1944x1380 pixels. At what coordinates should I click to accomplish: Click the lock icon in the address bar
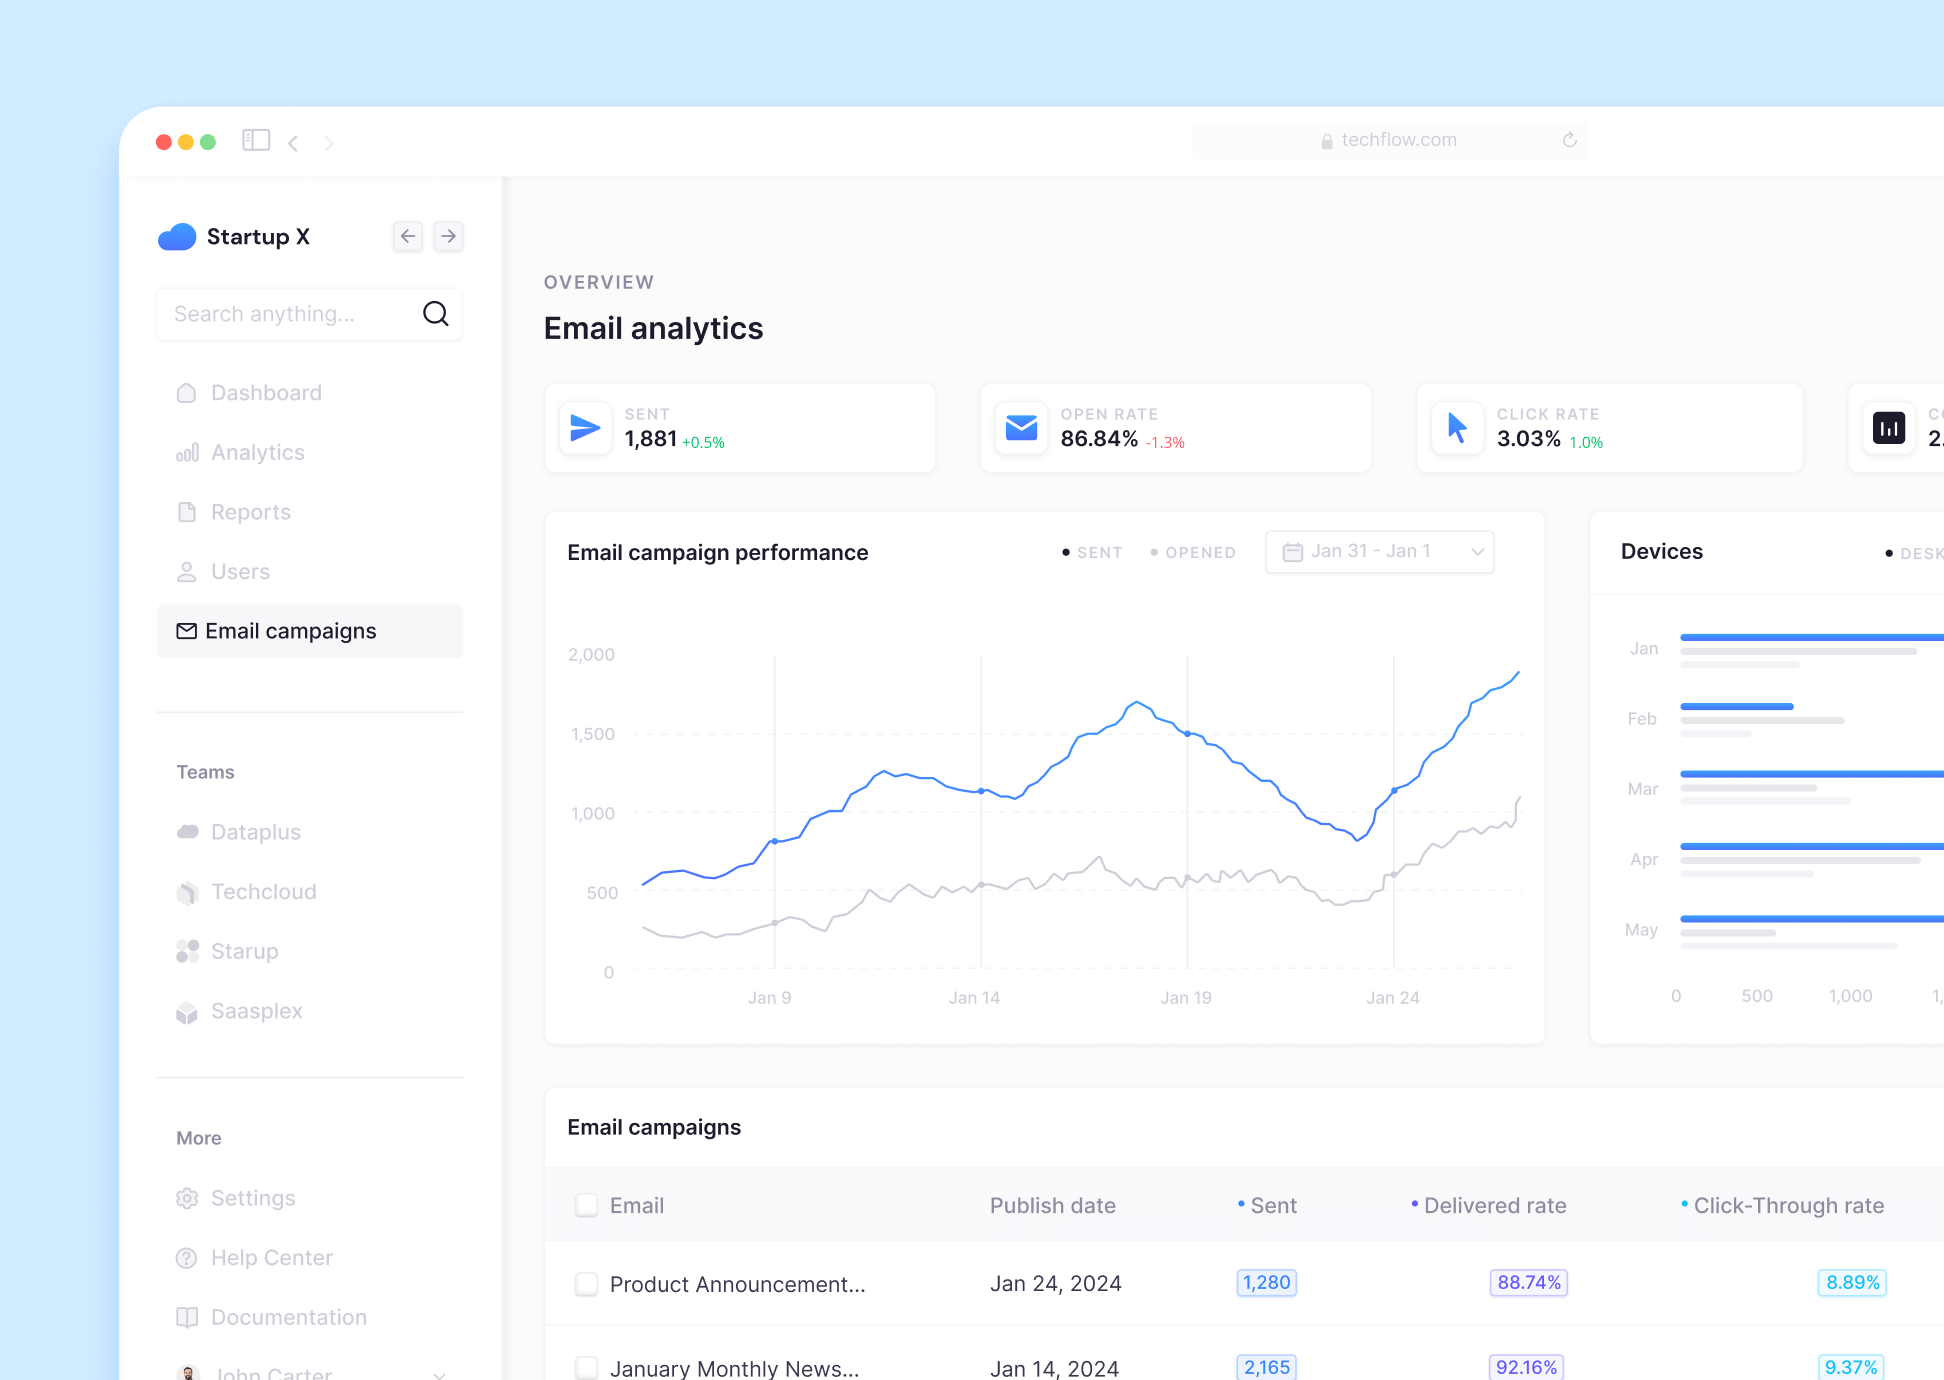(x=1327, y=141)
